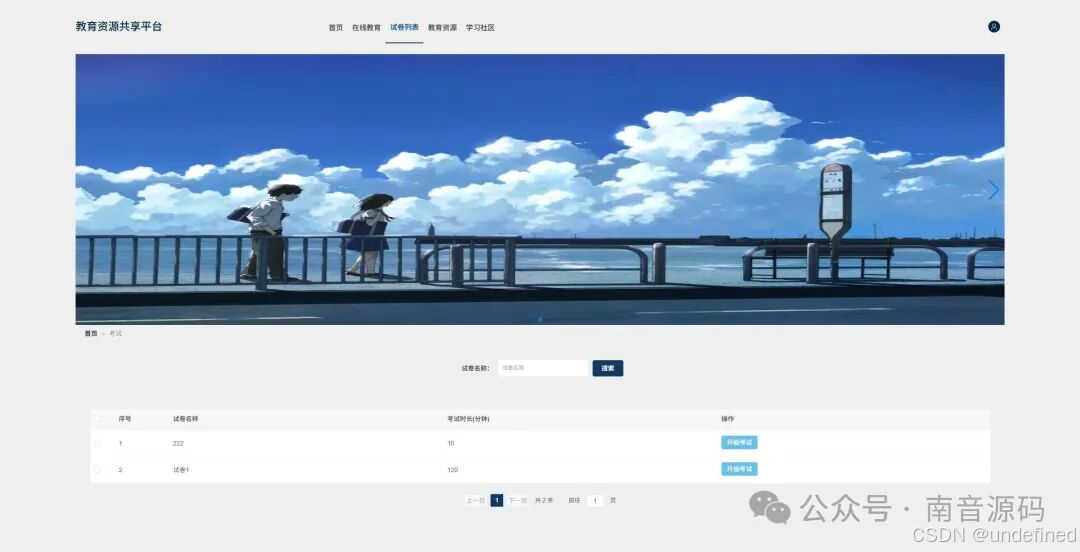Click the 操作 column header

click(727, 419)
